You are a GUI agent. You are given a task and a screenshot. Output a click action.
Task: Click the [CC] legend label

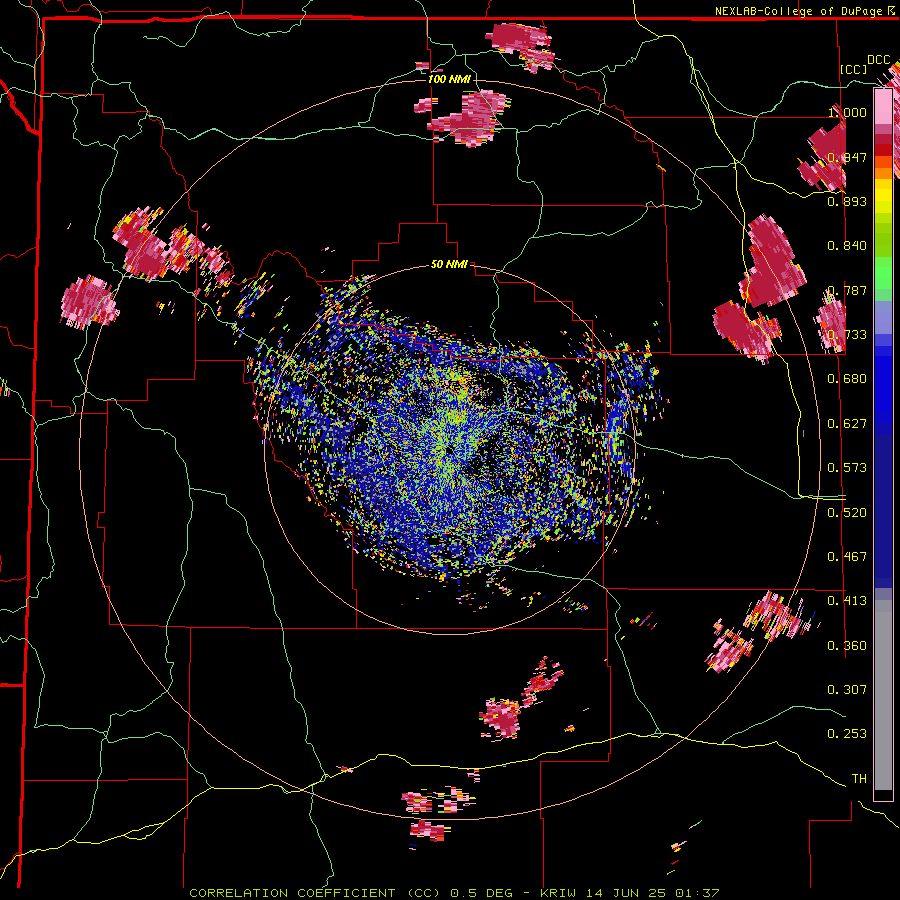point(854,69)
